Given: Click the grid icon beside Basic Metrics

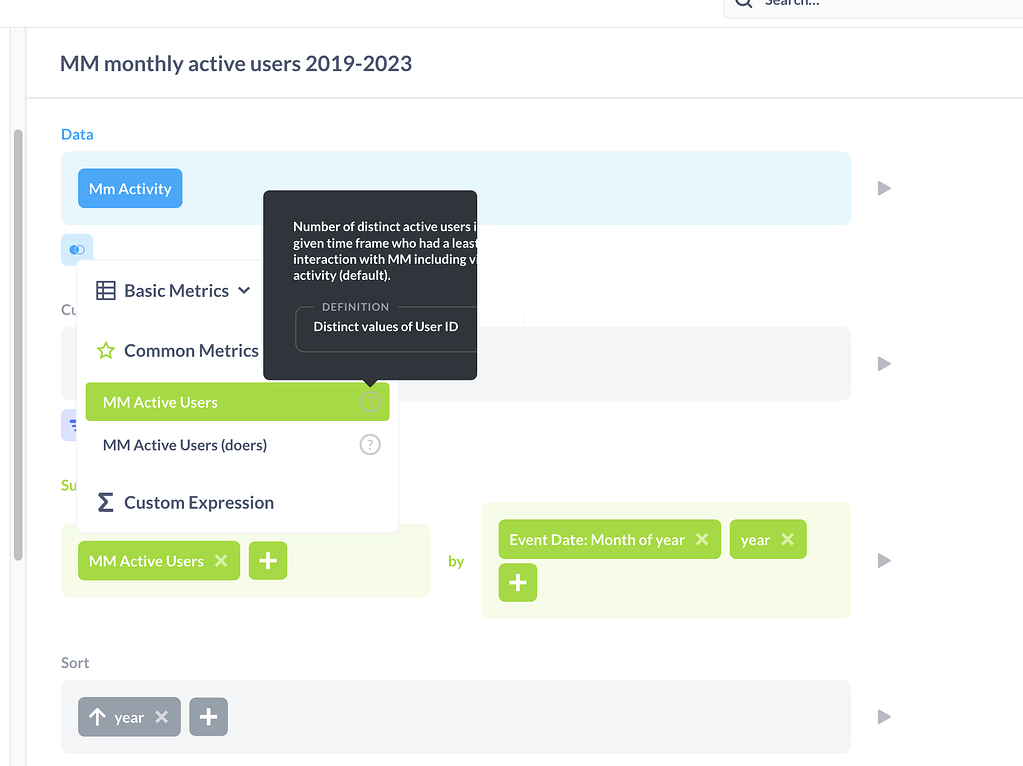Looking at the screenshot, I should (x=106, y=290).
